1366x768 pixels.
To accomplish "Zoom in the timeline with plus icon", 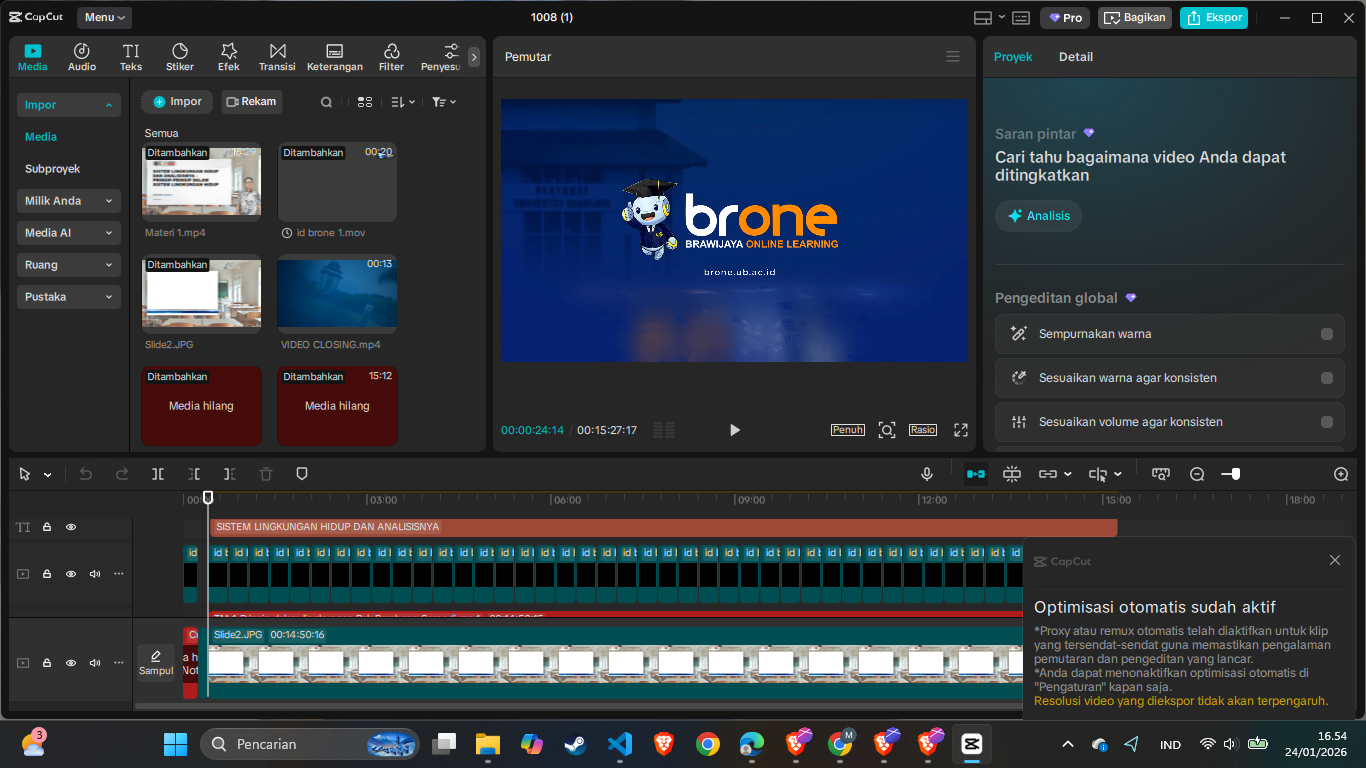I will 1342,474.
